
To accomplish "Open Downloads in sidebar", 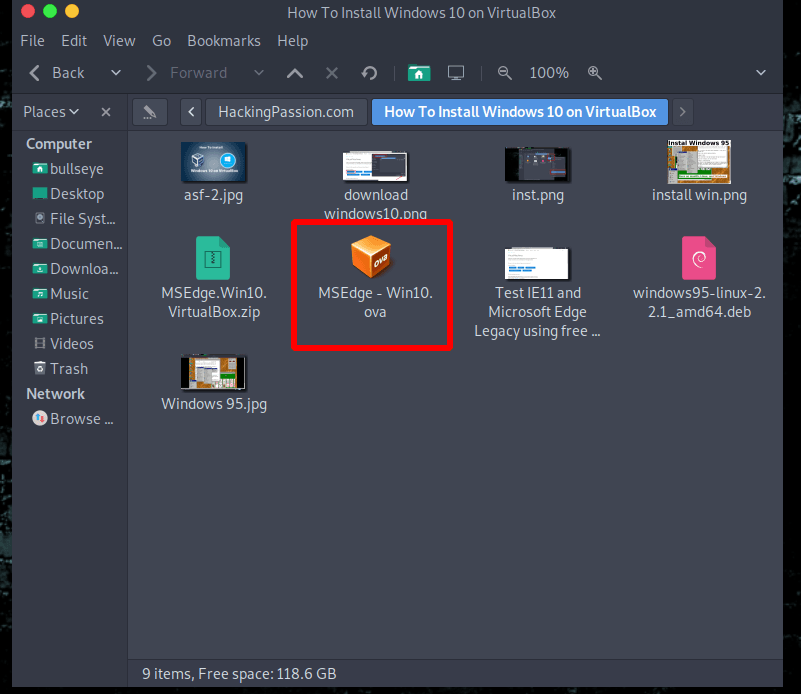I will 75,269.
